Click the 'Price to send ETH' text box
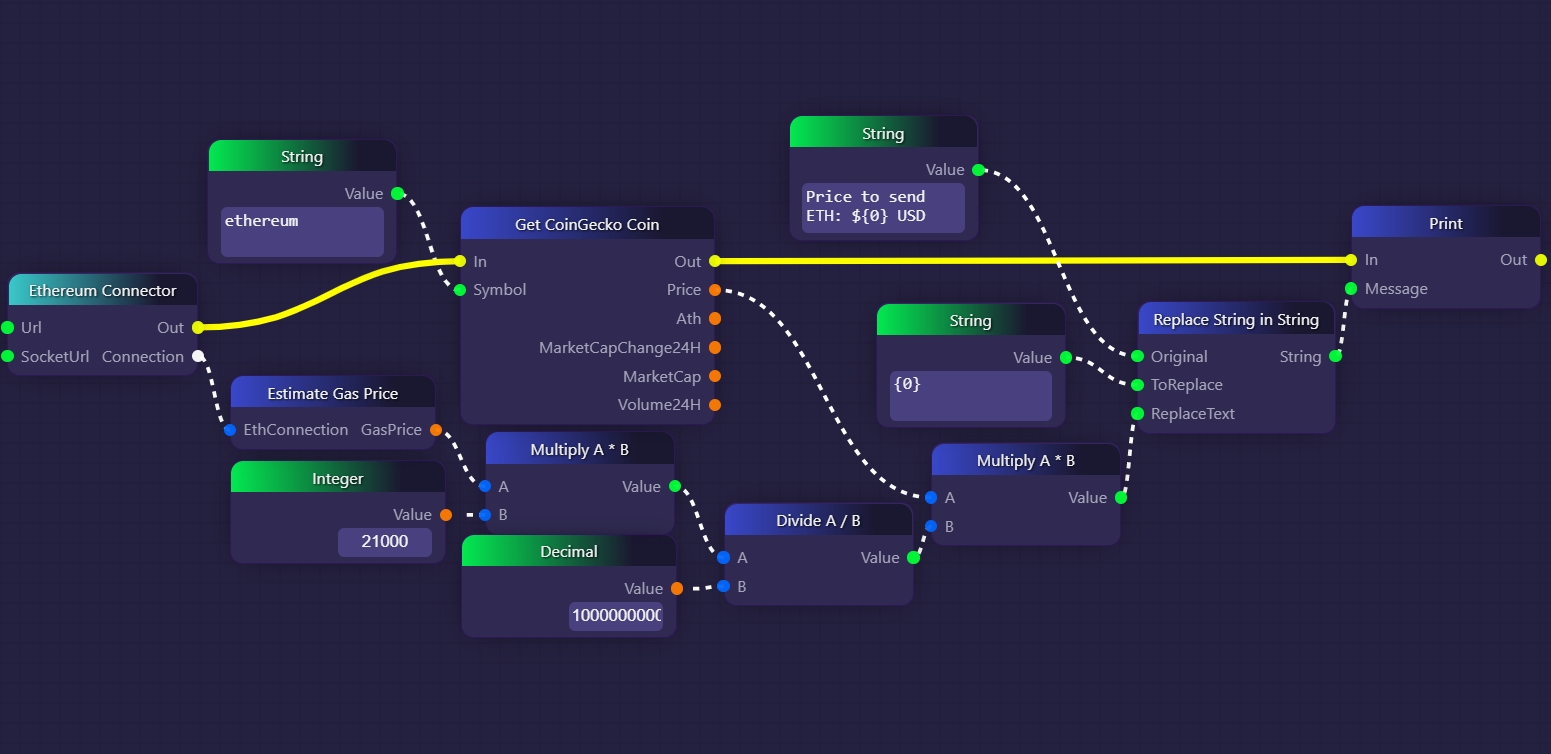The width and height of the screenshot is (1551, 754). click(883, 207)
